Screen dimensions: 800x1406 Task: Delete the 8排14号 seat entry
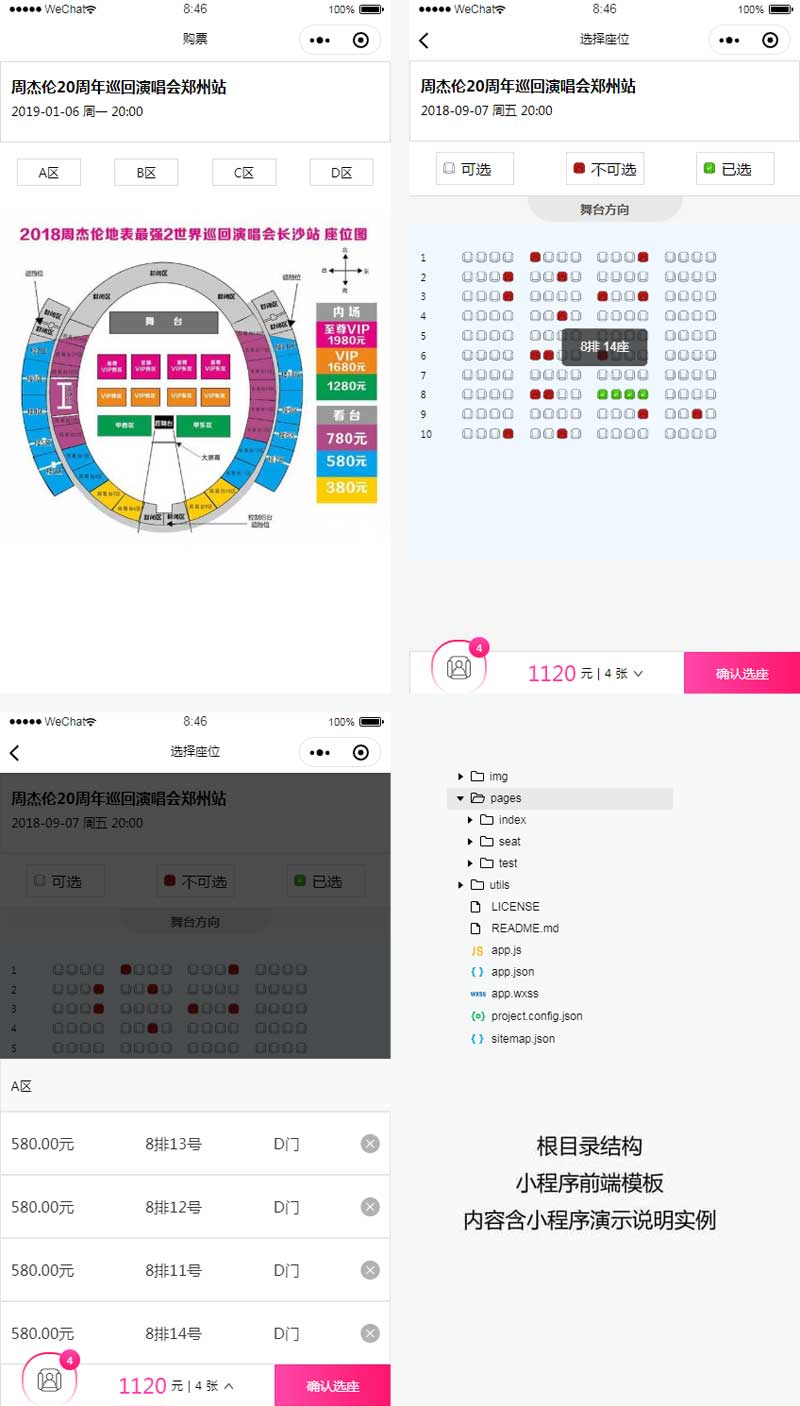pos(370,1333)
